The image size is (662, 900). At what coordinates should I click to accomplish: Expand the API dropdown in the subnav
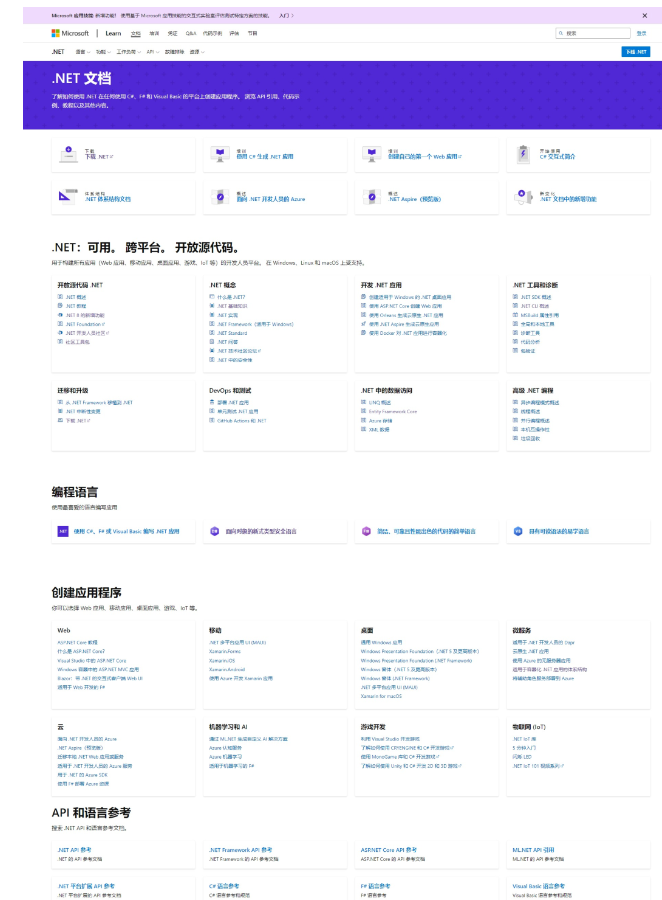tap(153, 52)
